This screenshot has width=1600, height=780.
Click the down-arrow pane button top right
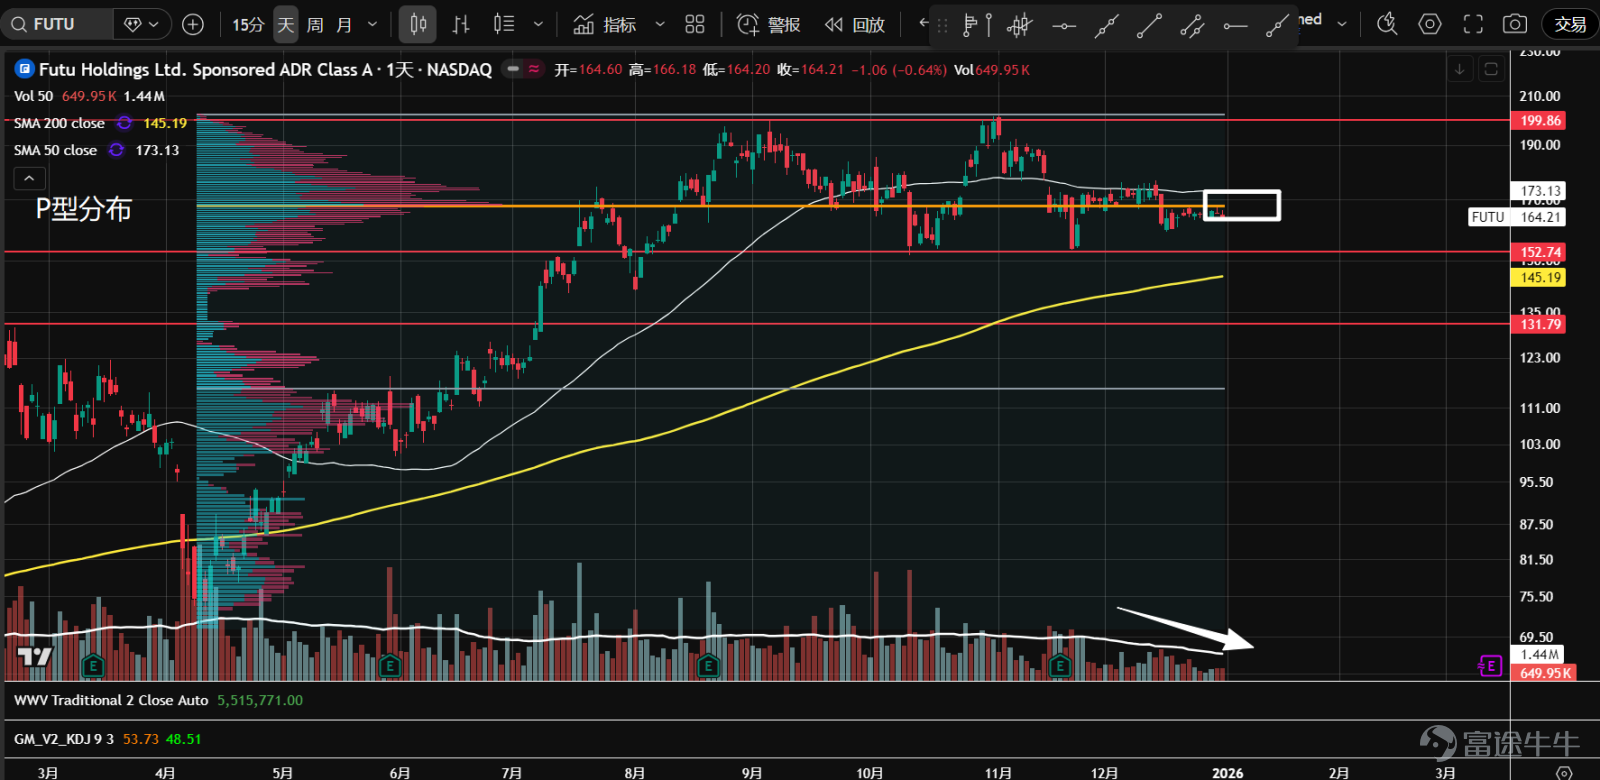(x=1459, y=69)
